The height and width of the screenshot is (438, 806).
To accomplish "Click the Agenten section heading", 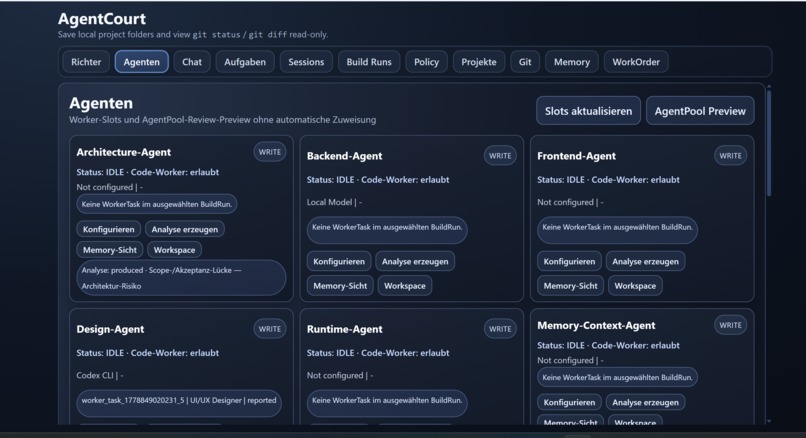I will coord(101,103).
